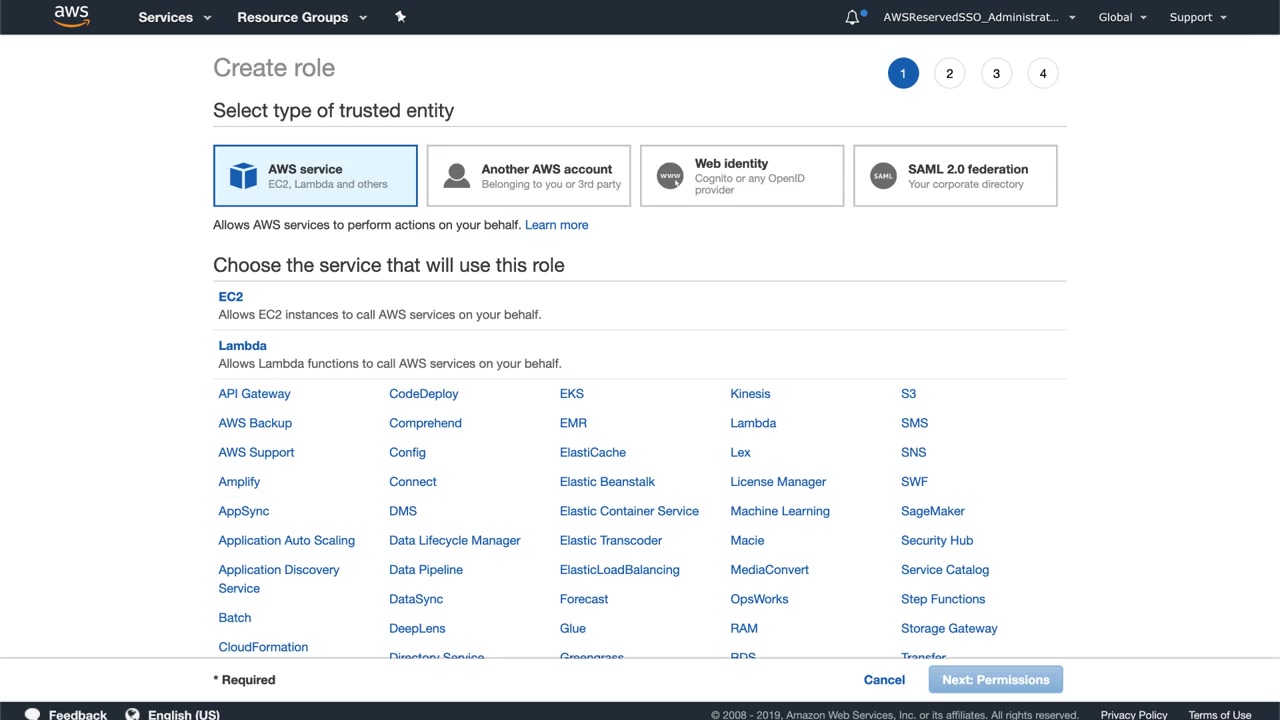
Task: Click the language globe icon
Action: pos(132,714)
